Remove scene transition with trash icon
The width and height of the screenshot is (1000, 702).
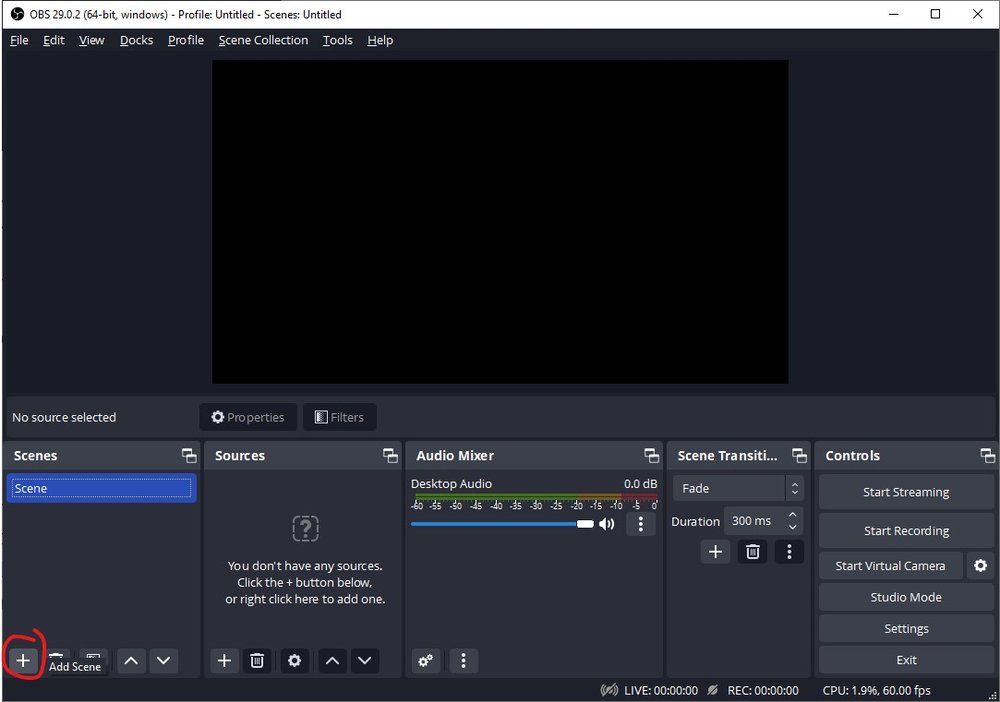tap(753, 552)
